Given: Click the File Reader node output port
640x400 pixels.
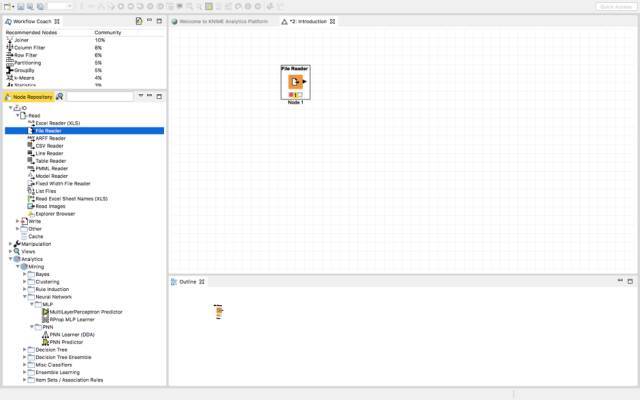Looking at the screenshot, I should point(304,82).
